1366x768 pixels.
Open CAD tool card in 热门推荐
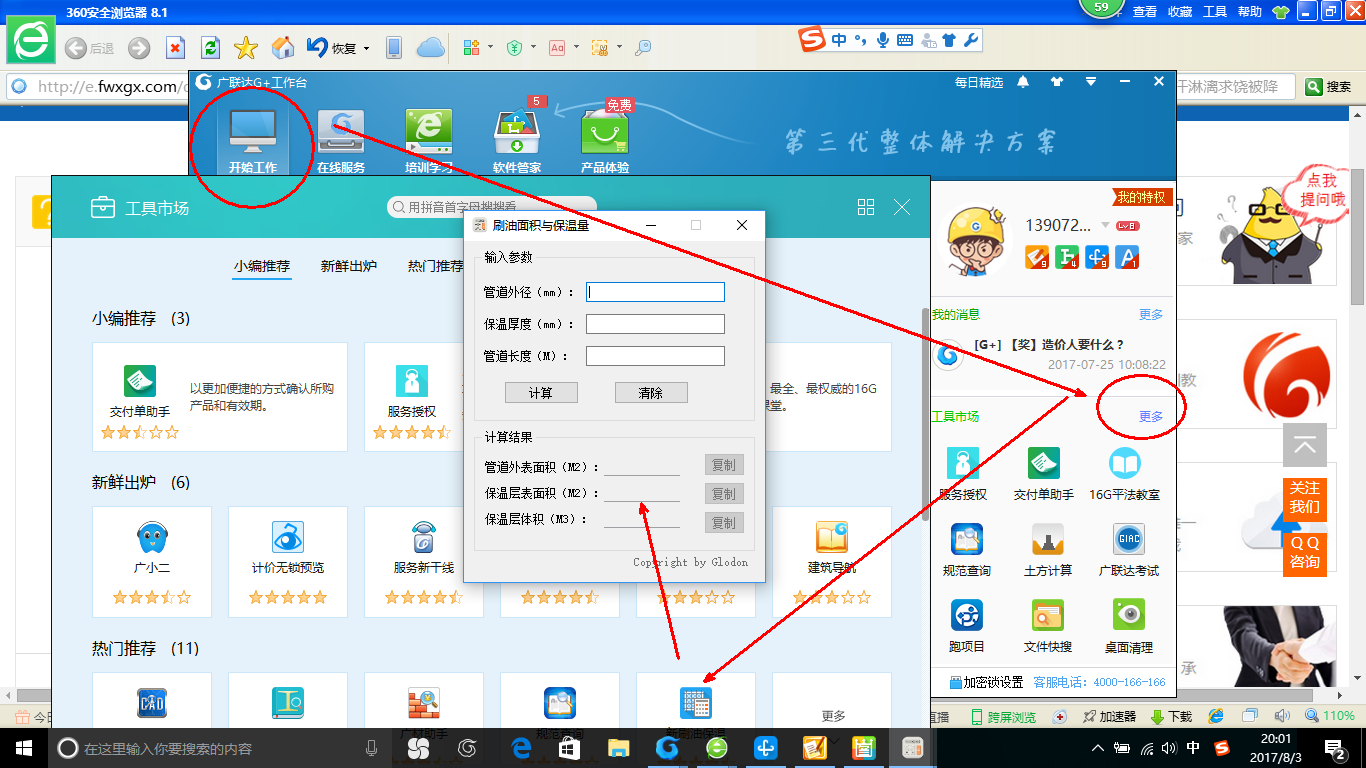tap(152, 700)
